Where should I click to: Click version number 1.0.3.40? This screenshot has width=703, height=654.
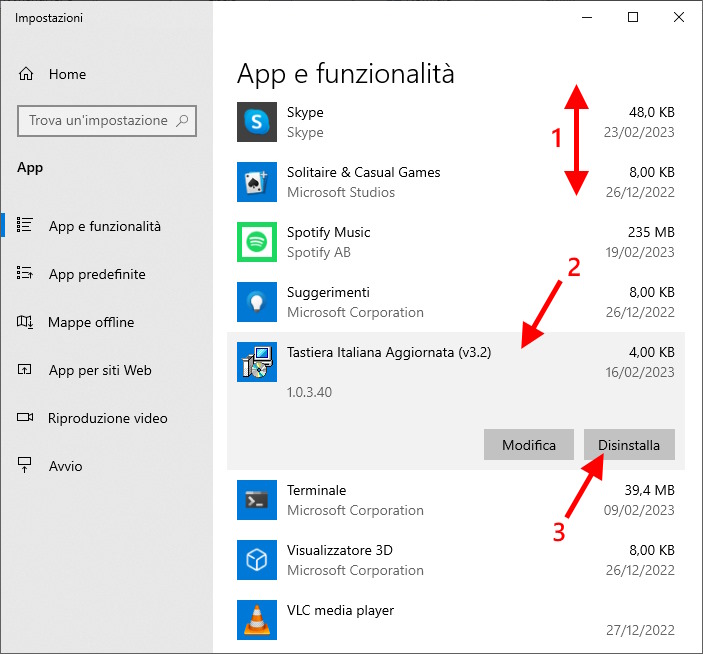pos(309,392)
